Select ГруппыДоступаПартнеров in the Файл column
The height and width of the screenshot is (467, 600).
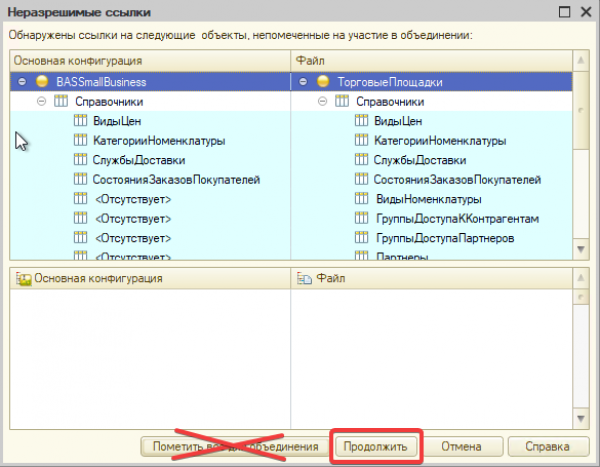tap(445, 238)
